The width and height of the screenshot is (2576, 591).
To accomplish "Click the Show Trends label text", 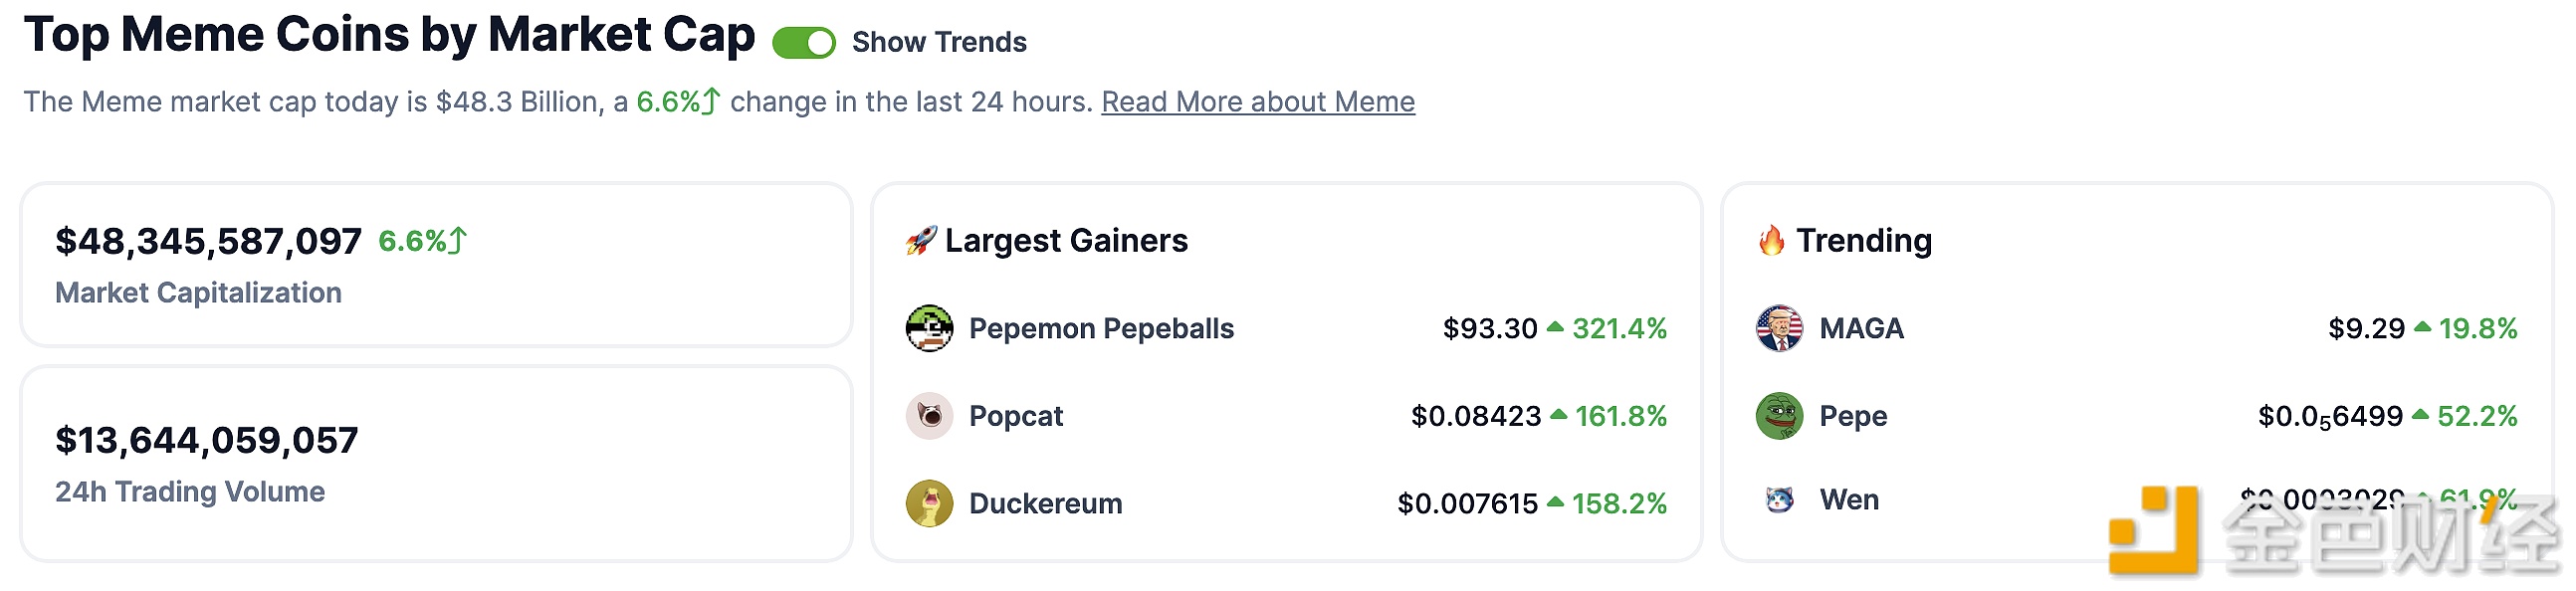I will click(x=938, y=43).
